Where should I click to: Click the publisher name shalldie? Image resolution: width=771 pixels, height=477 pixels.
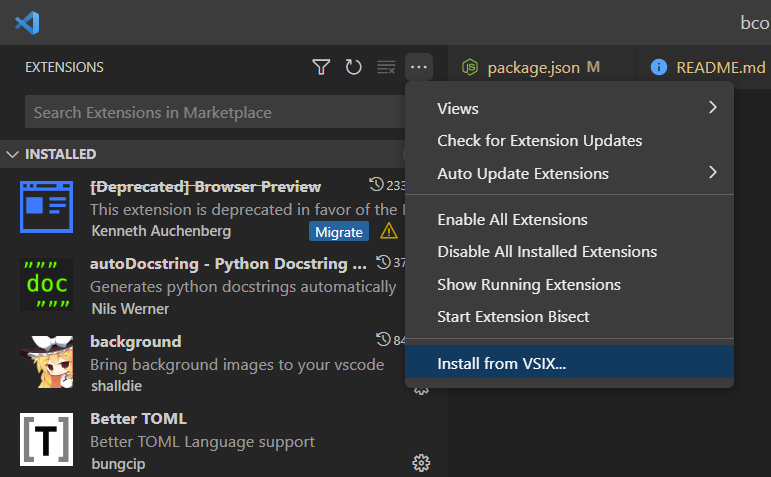click(117, 386)
